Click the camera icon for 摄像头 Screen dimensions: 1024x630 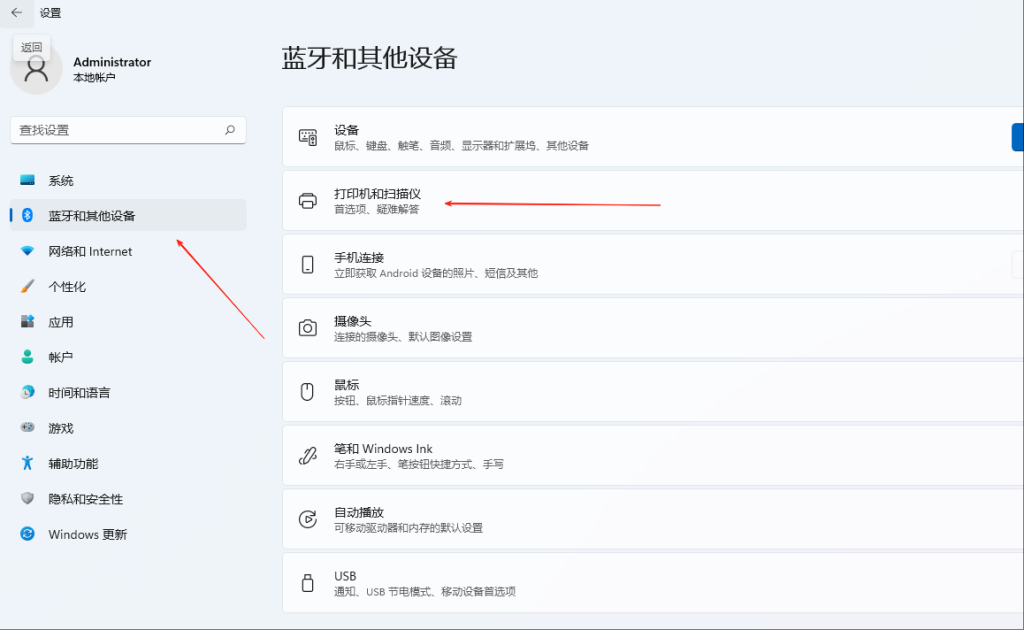point(308,328)
